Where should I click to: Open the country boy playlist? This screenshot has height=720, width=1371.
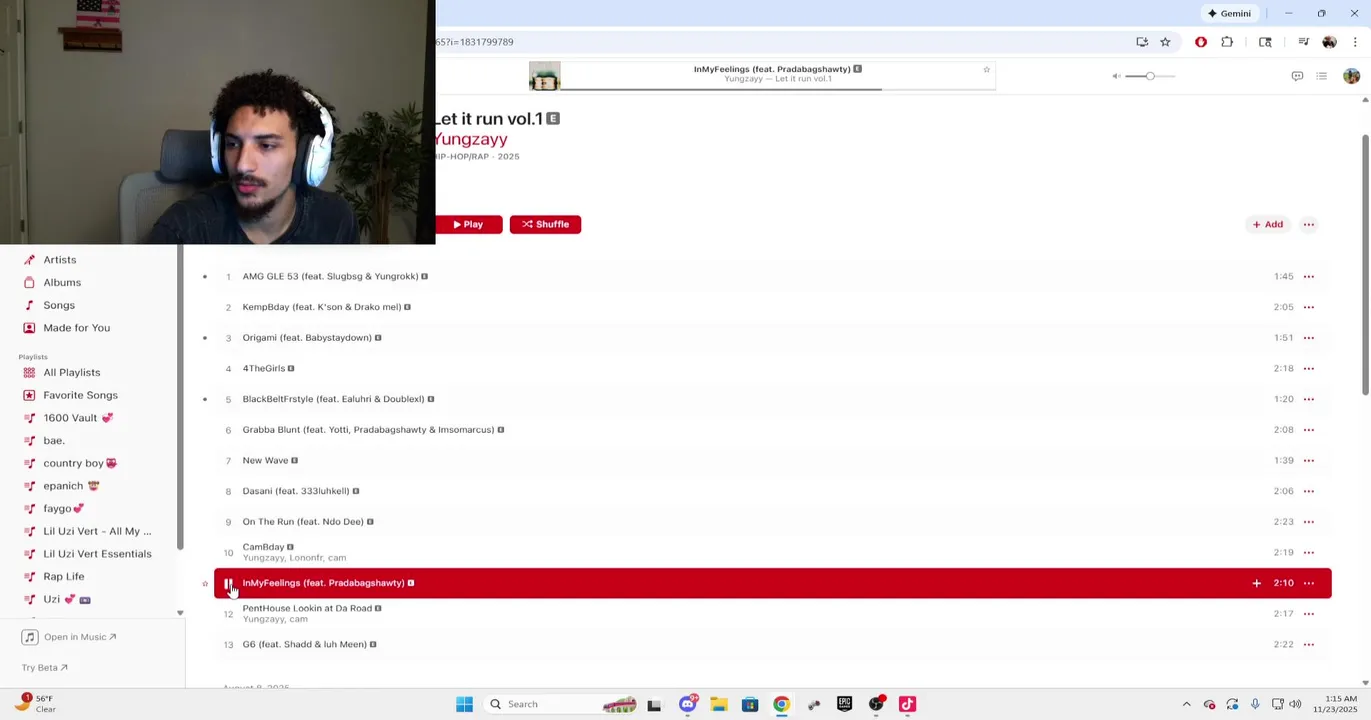pyautogui.click(x=79, y=463)
